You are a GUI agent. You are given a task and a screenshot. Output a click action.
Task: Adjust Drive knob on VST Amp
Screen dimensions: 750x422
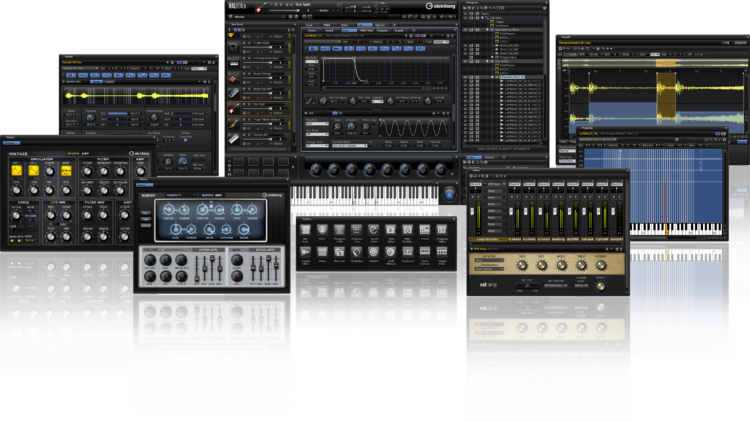click(x=522, y=266)
